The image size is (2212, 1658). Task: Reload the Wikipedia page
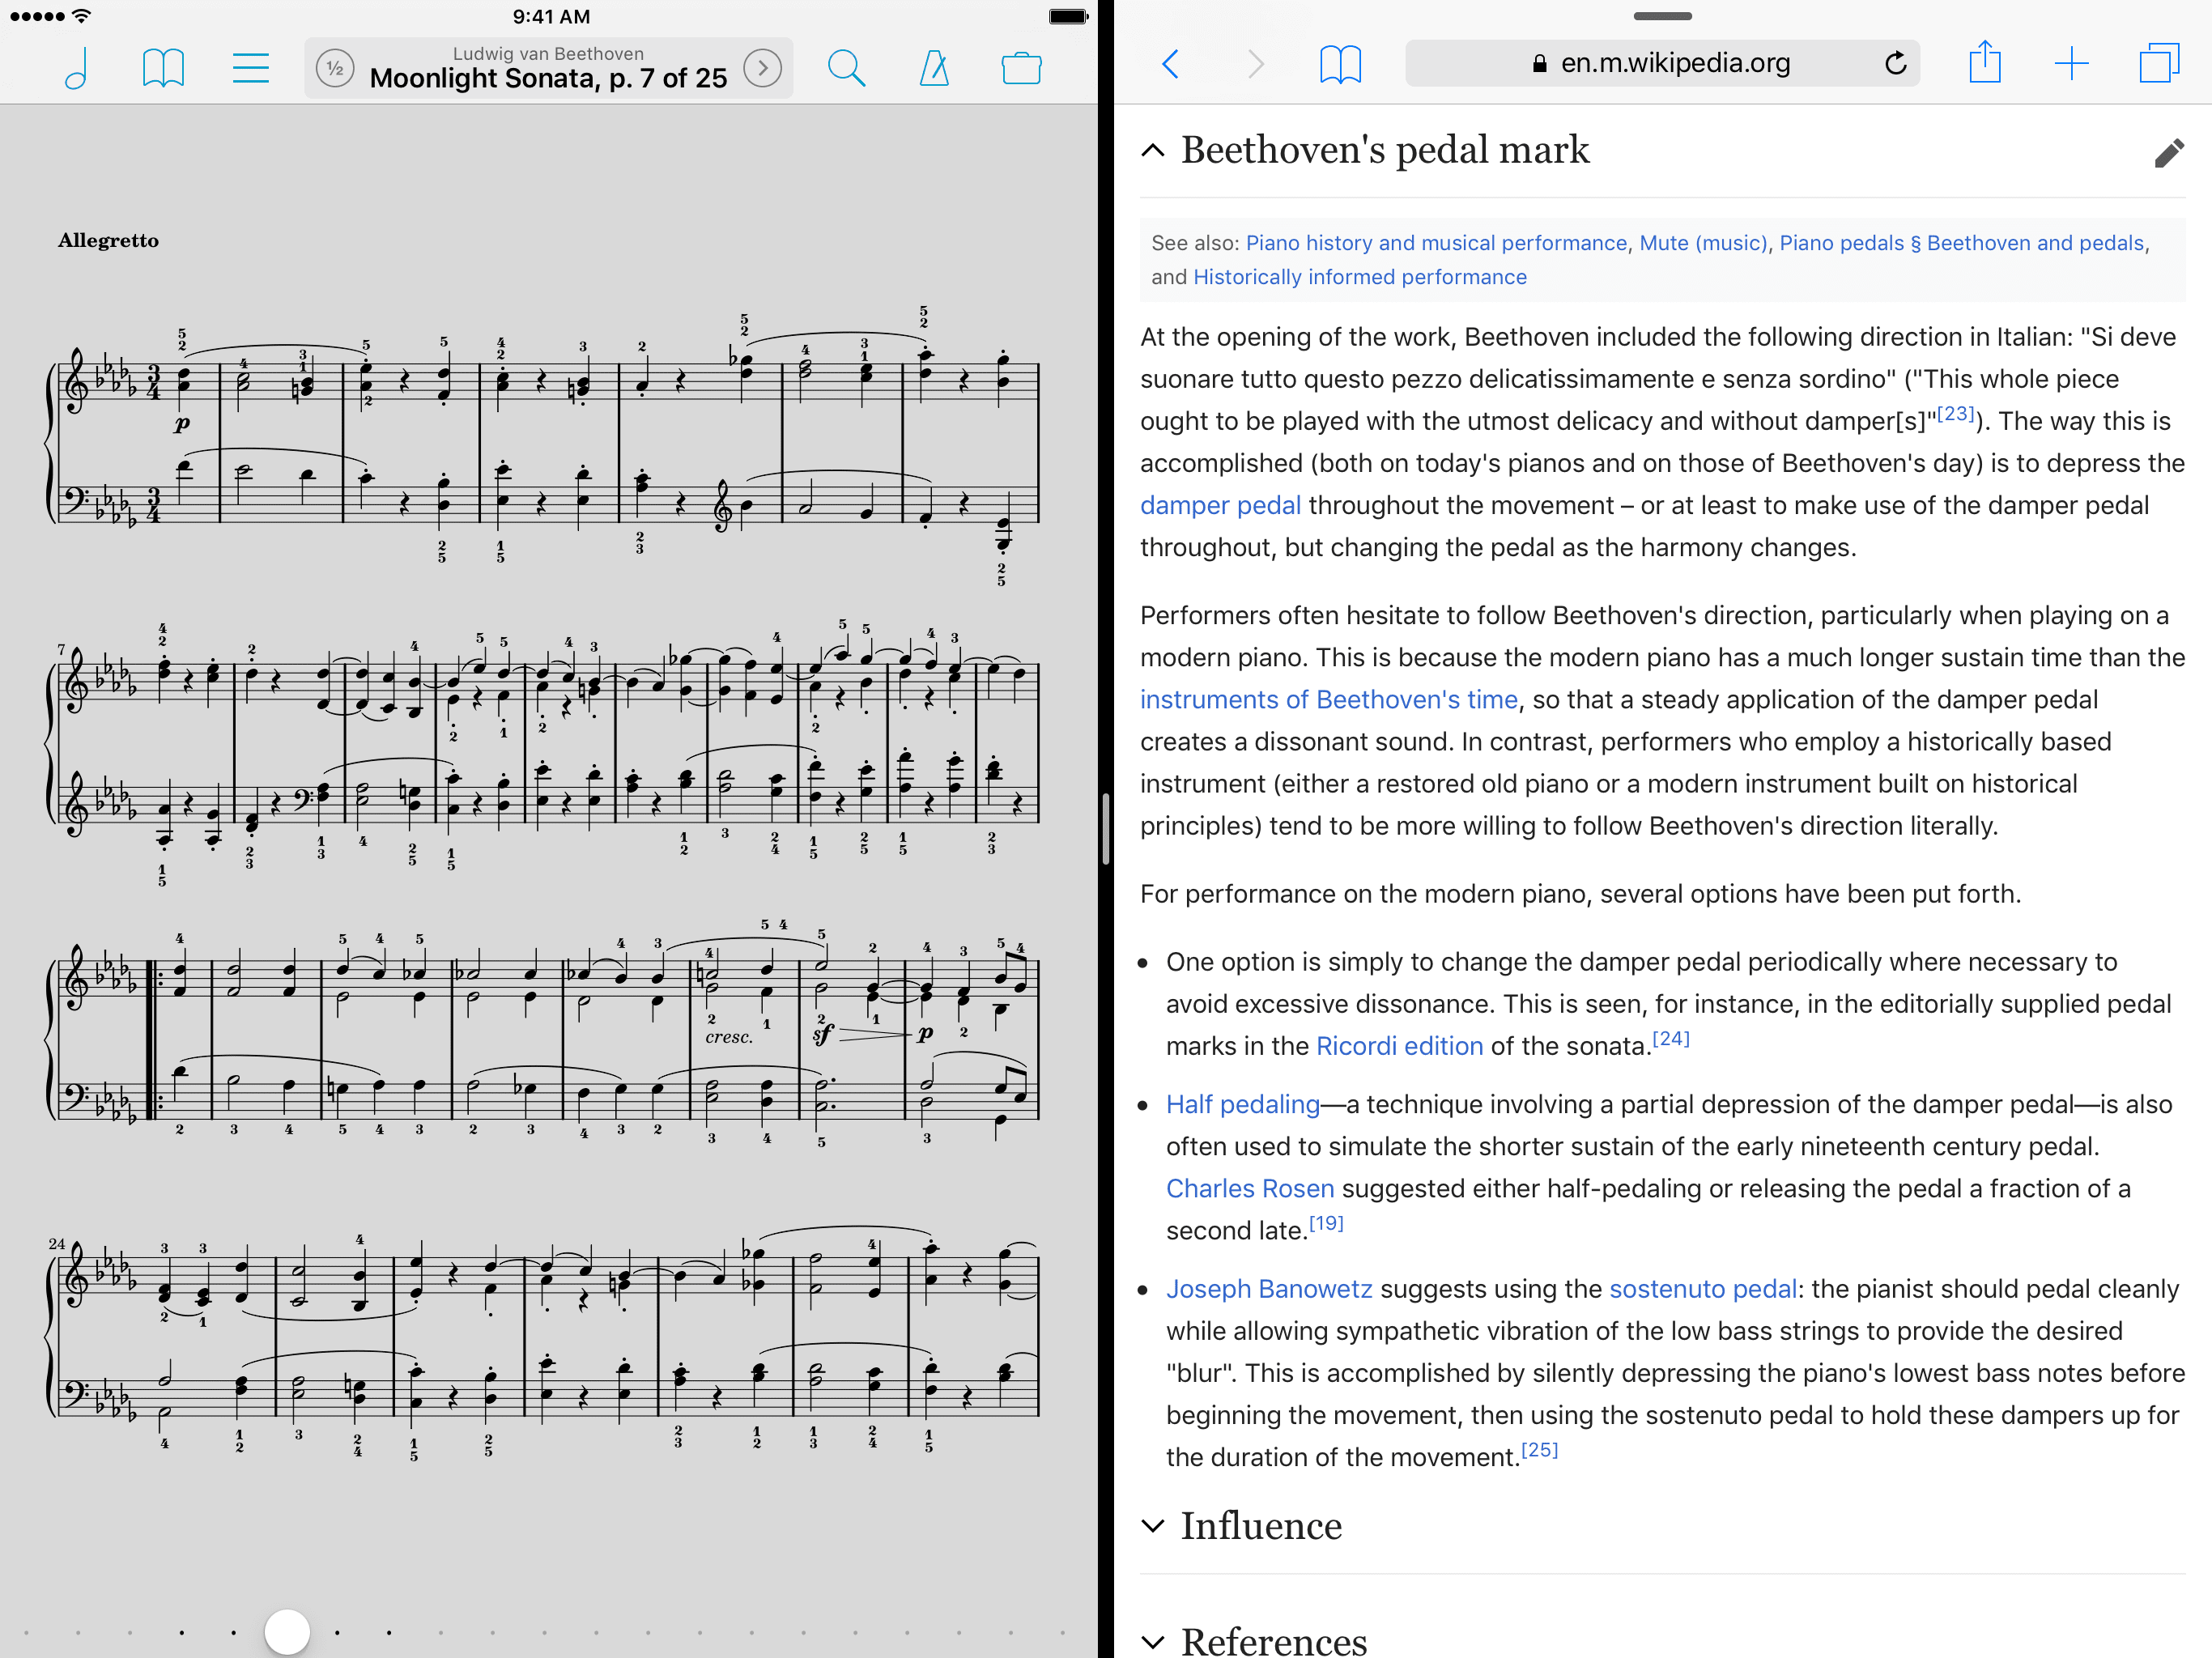click(1895, 63)
